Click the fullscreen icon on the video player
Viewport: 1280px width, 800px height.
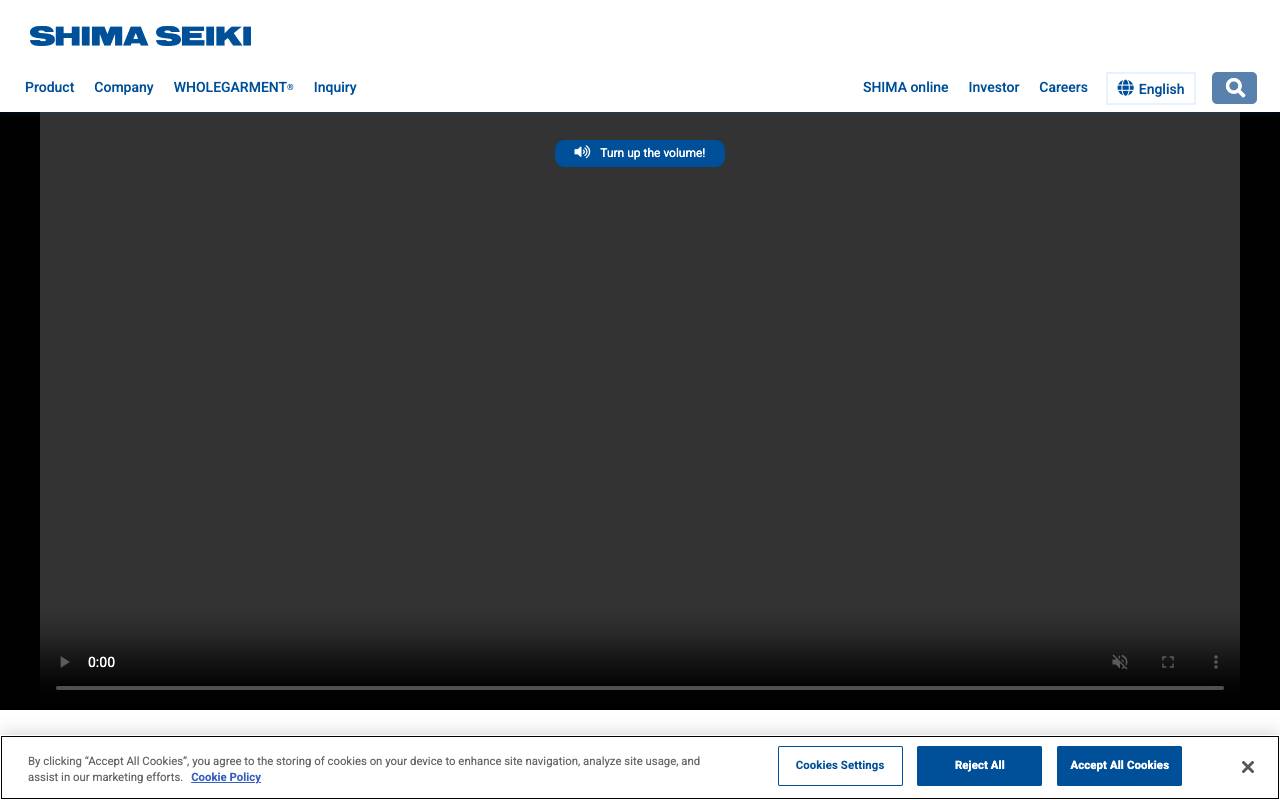1168,662
